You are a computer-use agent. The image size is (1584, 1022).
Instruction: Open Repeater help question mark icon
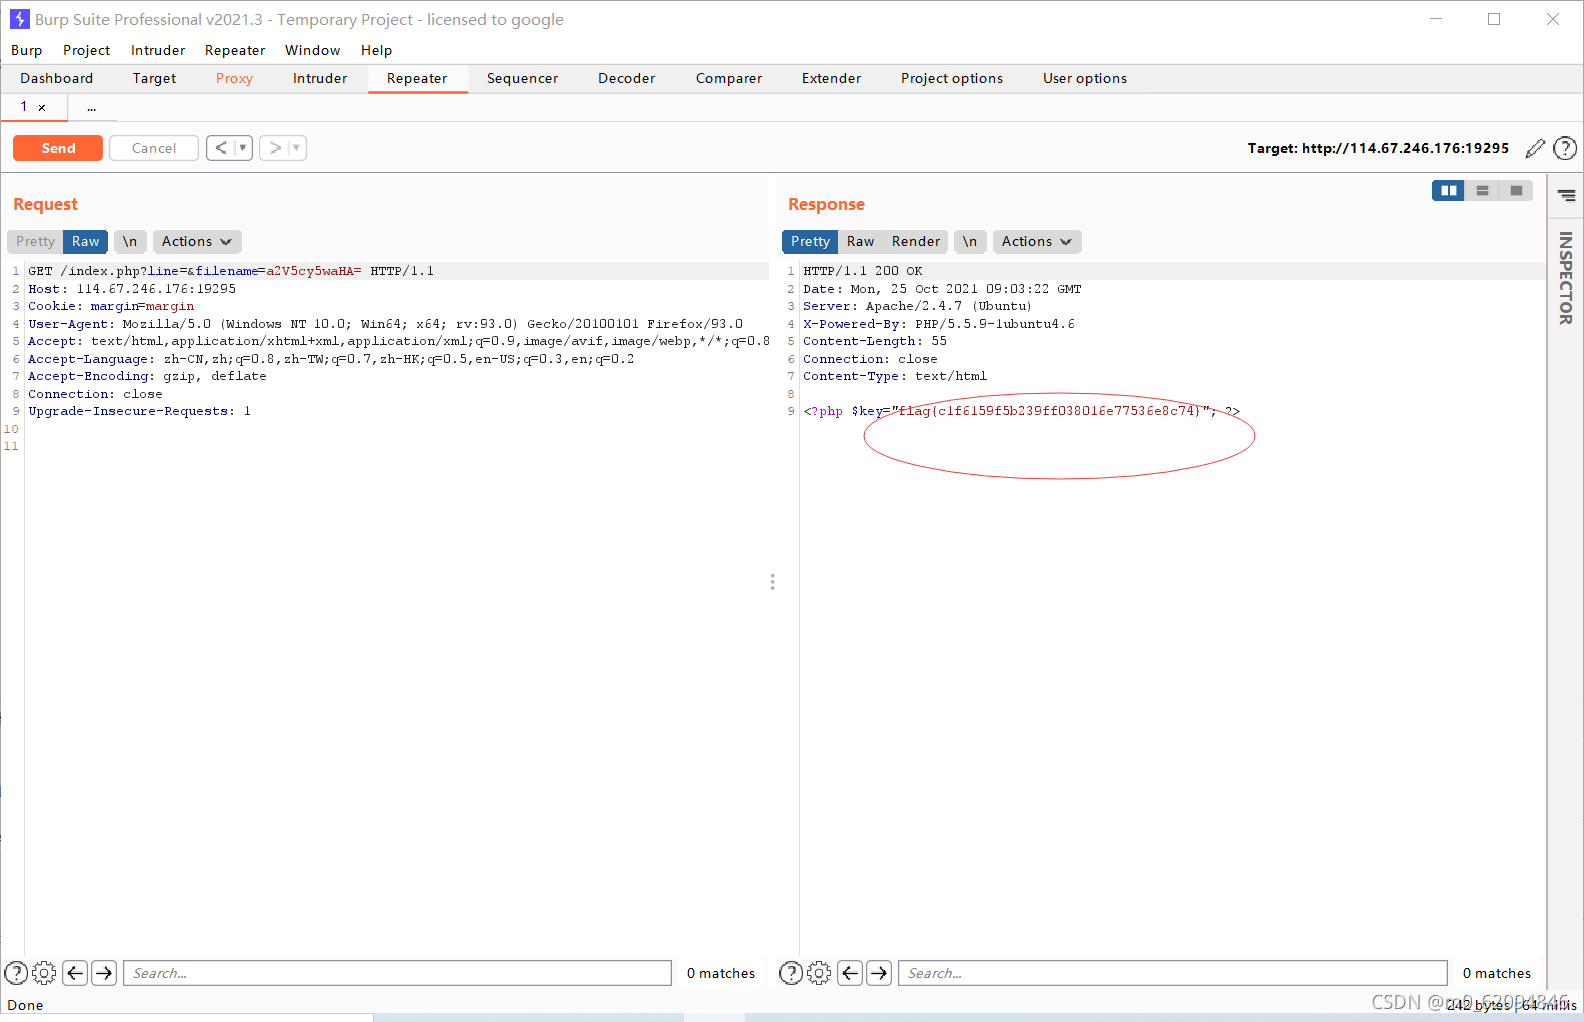click(1565, 148)
